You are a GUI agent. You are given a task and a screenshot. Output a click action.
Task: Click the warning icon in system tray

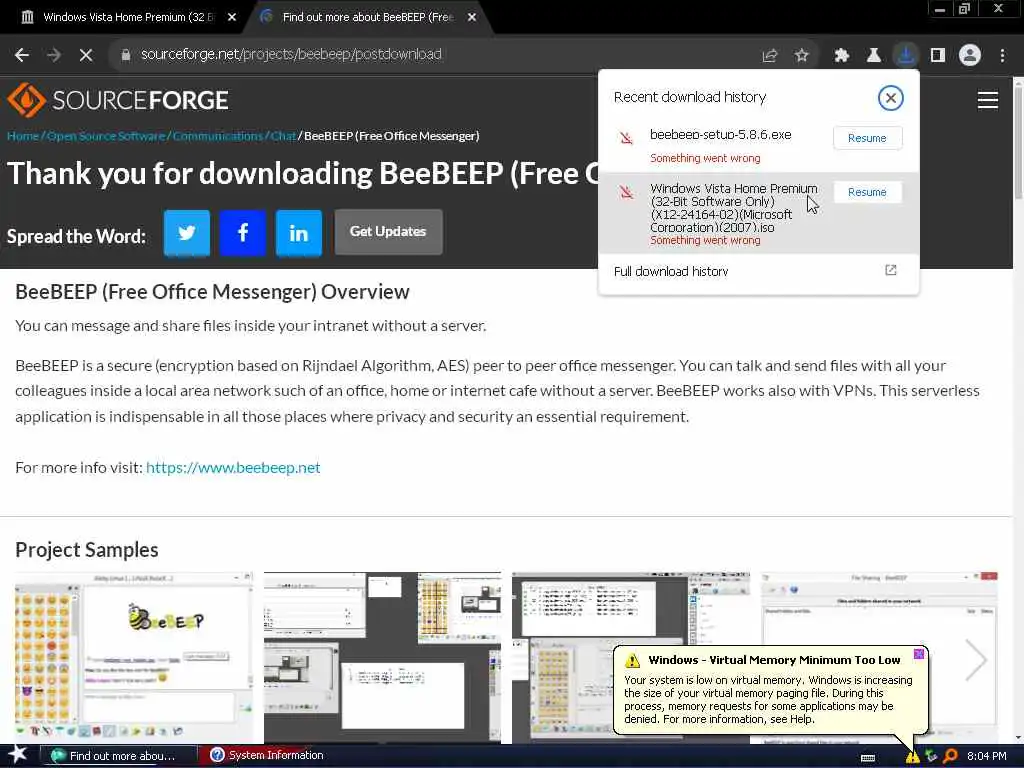click(912, 756)
